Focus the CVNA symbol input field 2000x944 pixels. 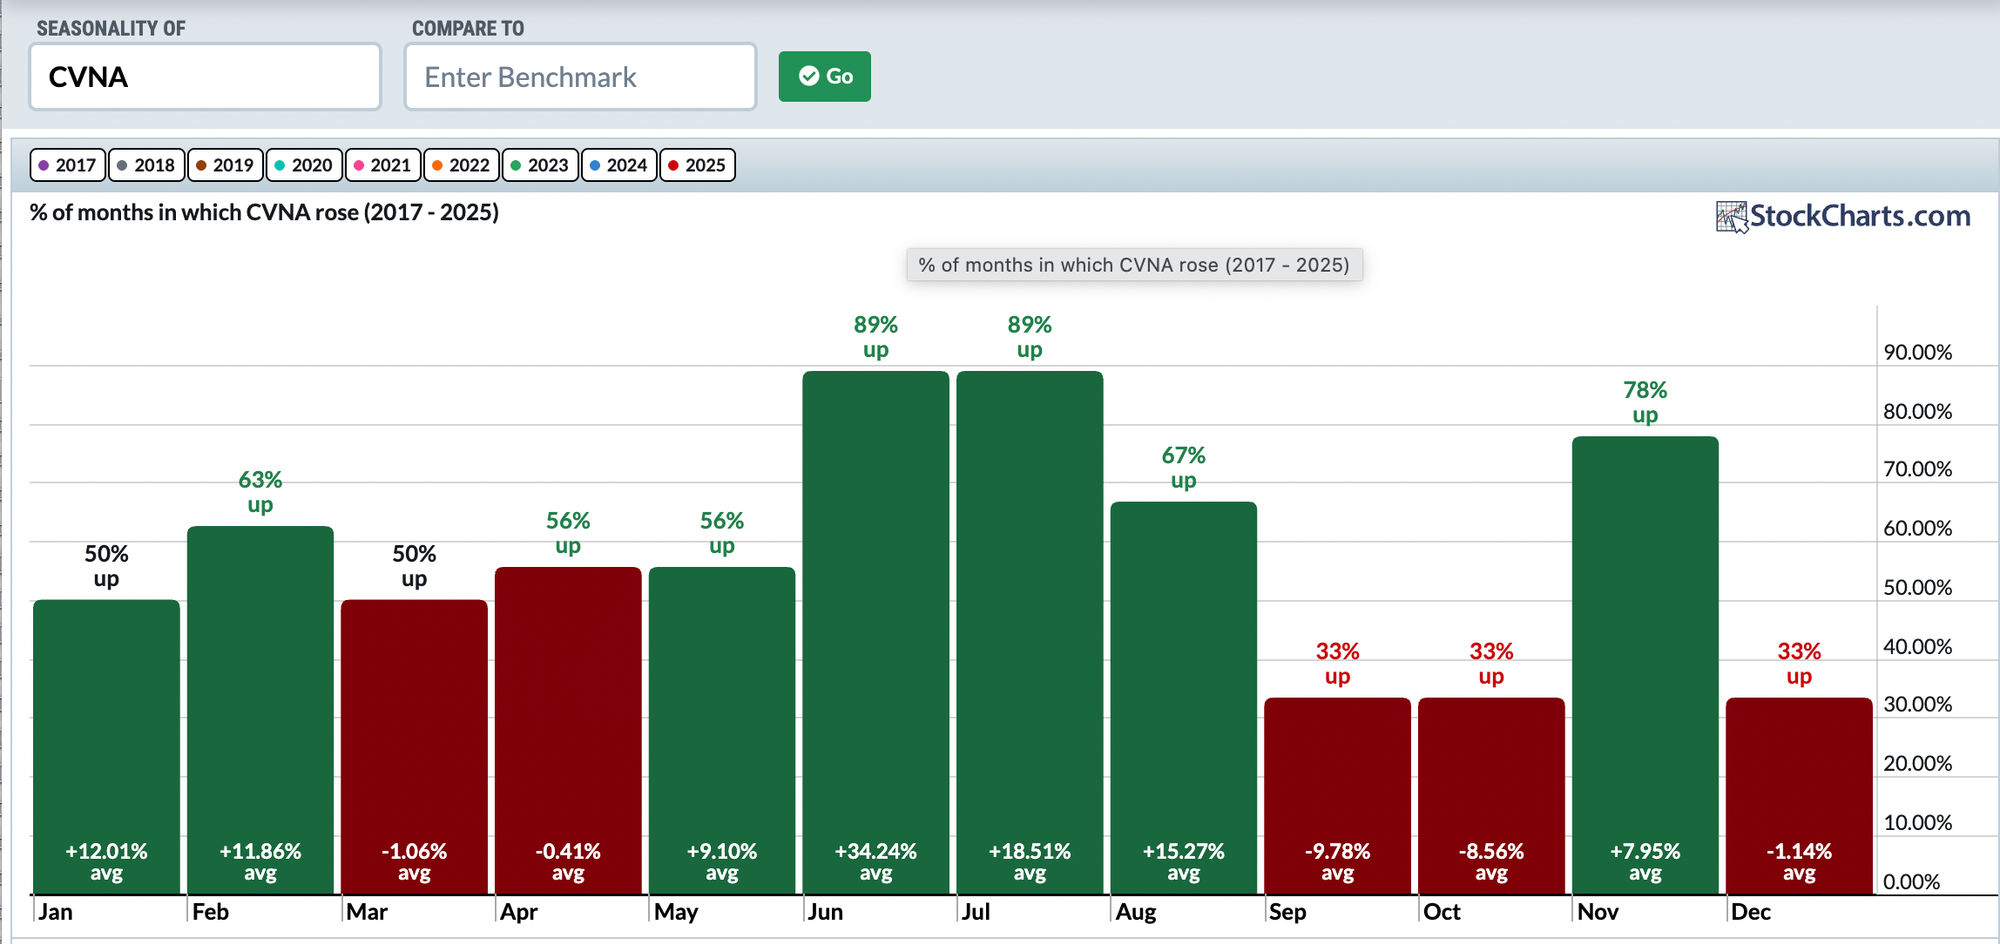[x=205, y=76]
